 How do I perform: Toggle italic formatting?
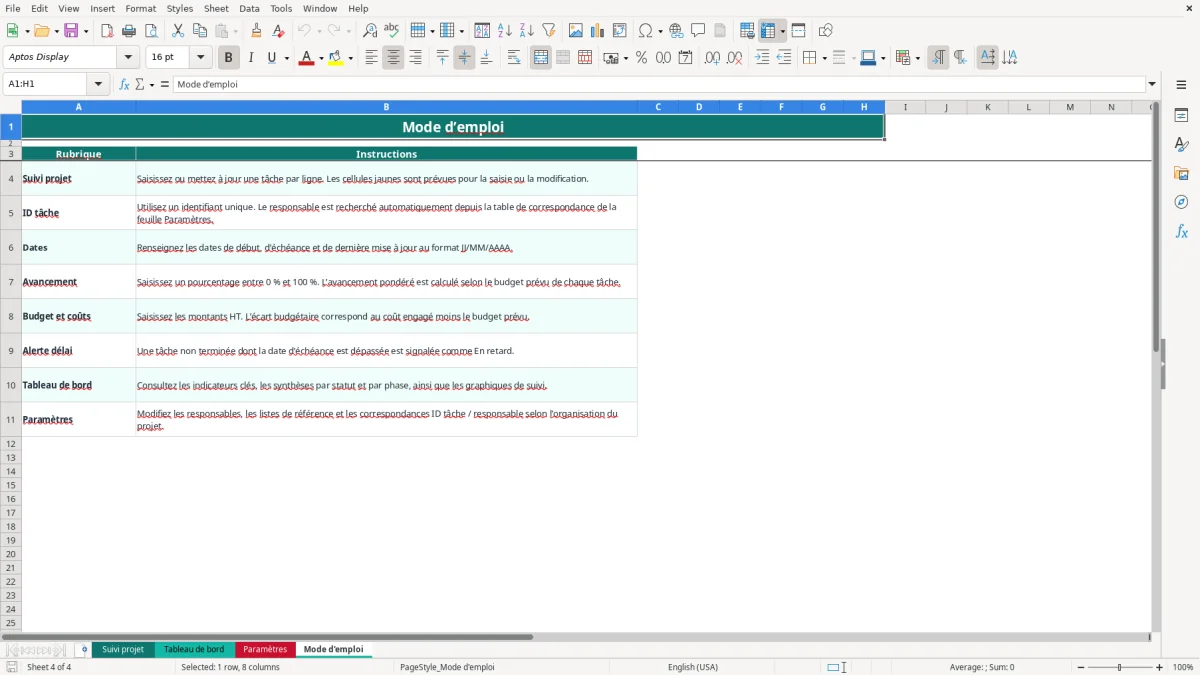click(251, 58)
